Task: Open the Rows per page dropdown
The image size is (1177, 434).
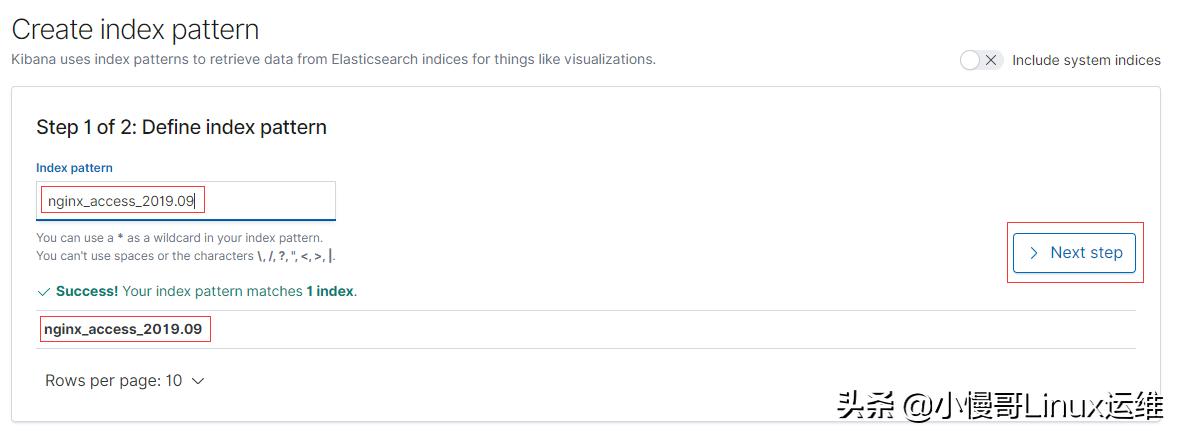Action: [124, 381]
